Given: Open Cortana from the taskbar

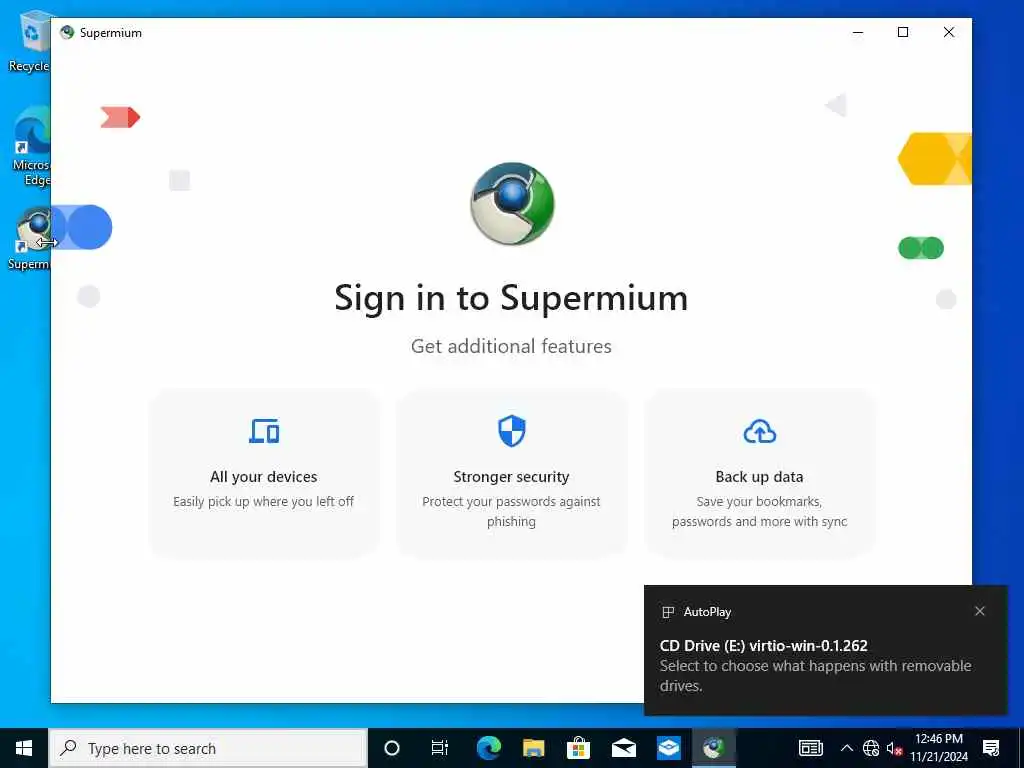Looking at the screenshot, I should coord(392,748).
